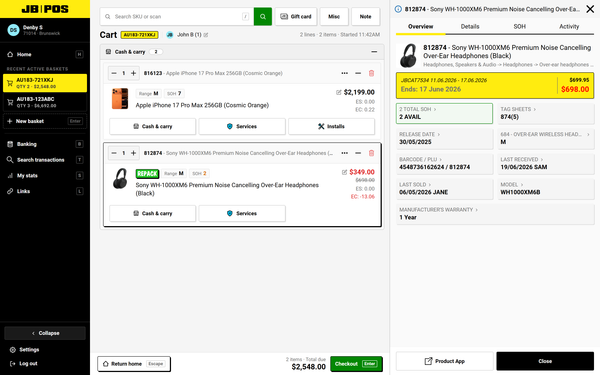Expand the Last Received tile

[x=546, y=163]
